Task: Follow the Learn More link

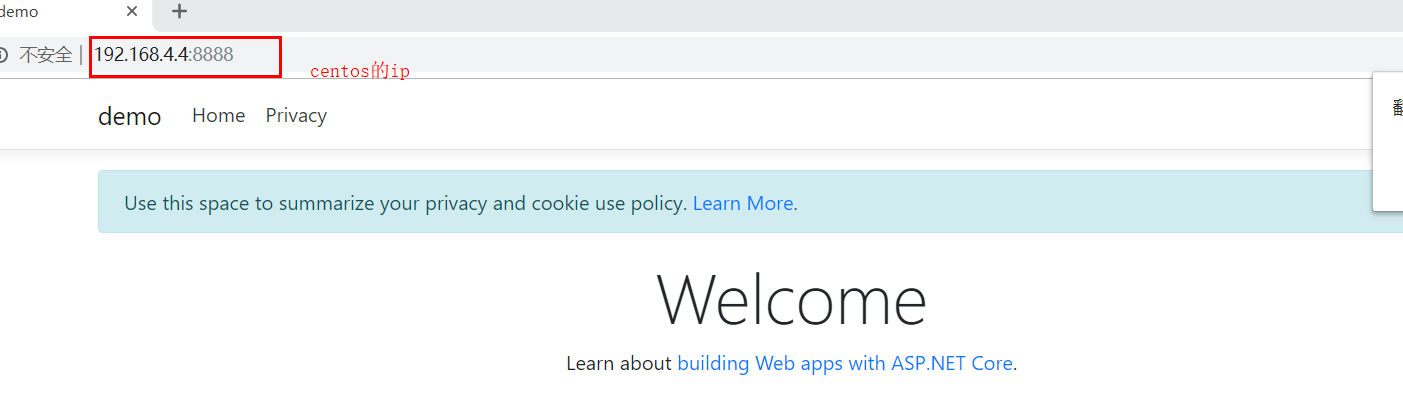Action: [742, 203]
